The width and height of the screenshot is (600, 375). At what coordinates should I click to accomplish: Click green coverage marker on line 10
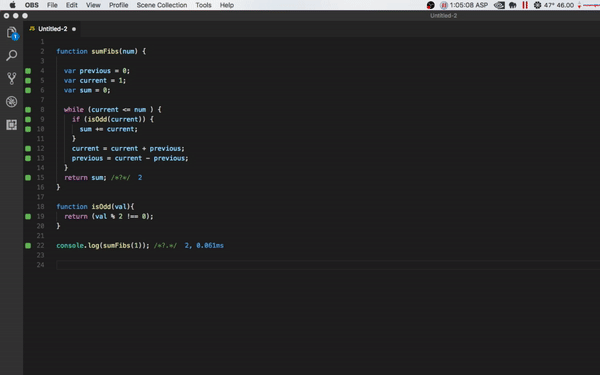(28, 129)
